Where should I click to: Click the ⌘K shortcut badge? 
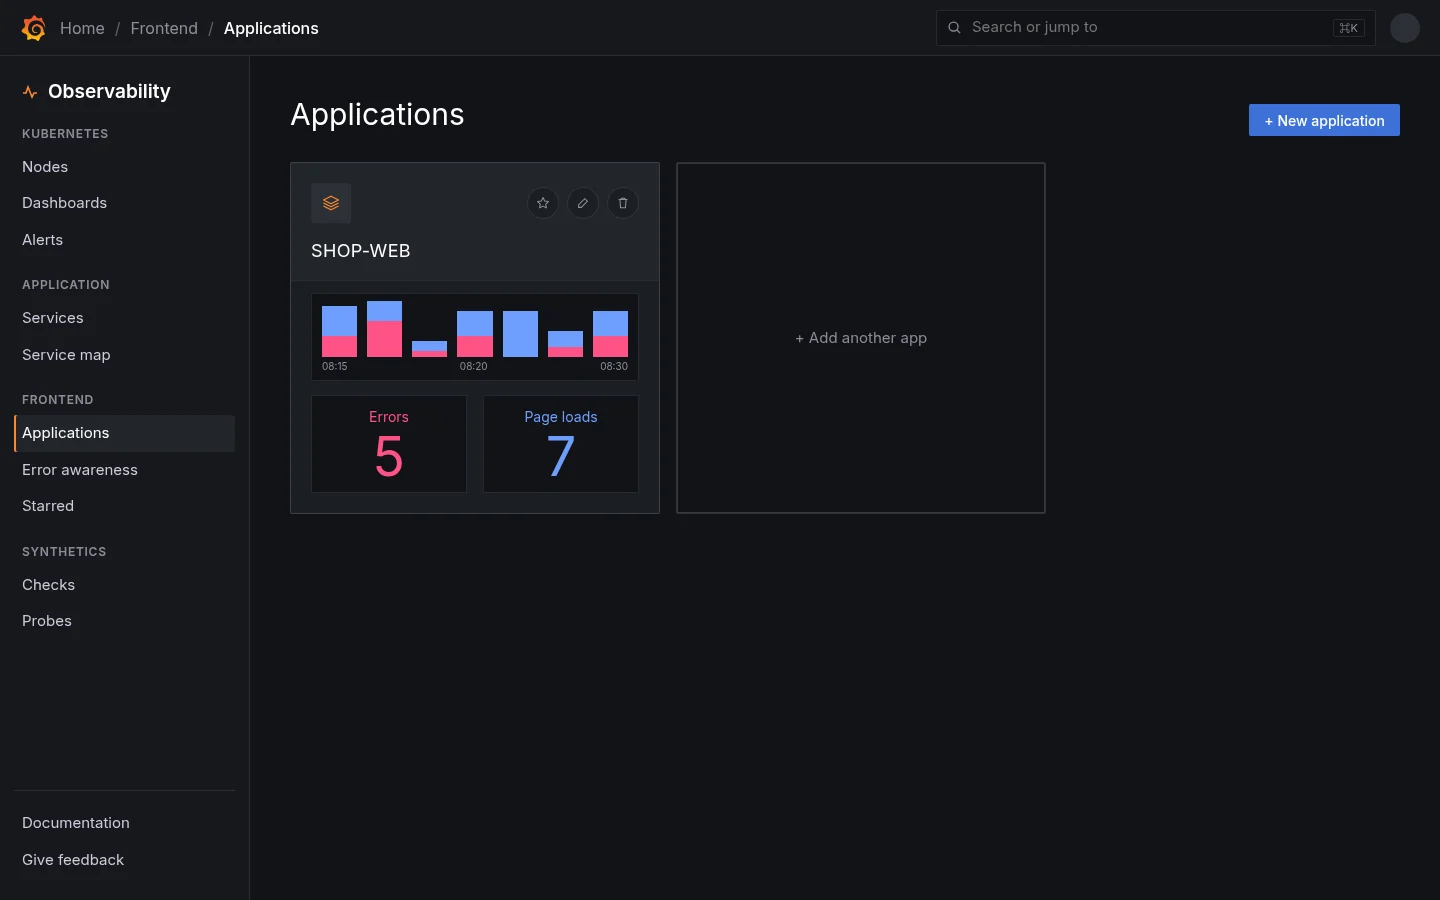tap(1349, 28)
